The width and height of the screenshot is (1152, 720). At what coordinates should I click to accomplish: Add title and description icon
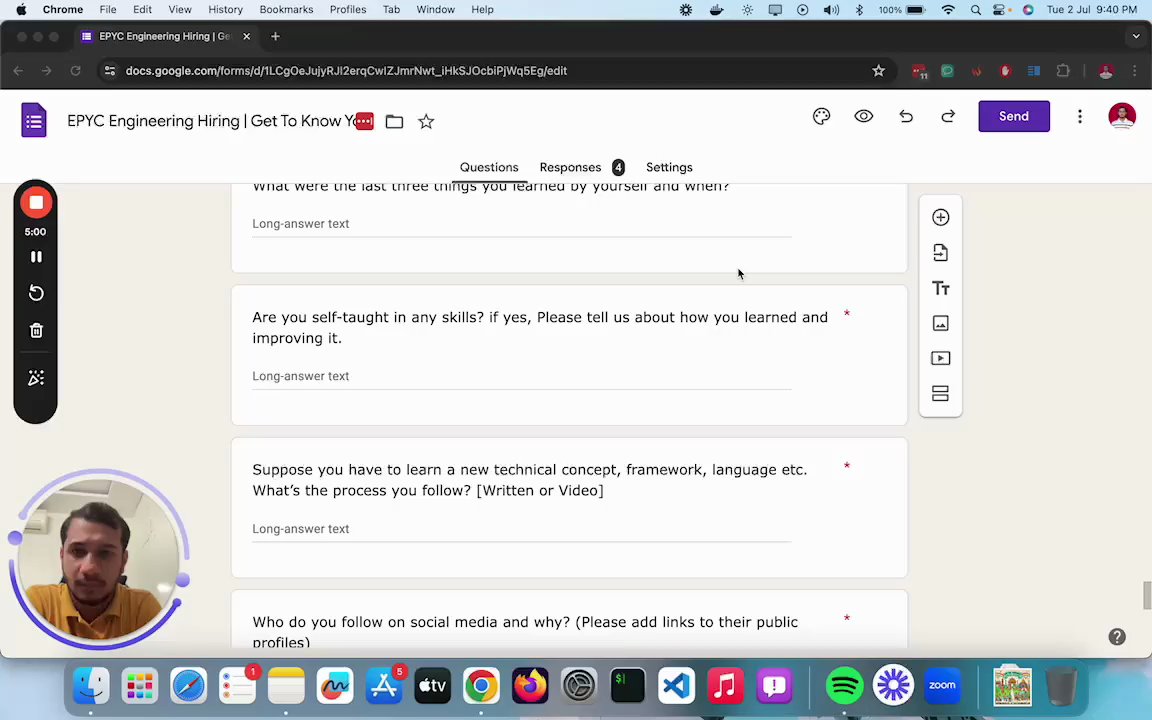(940, 288)
